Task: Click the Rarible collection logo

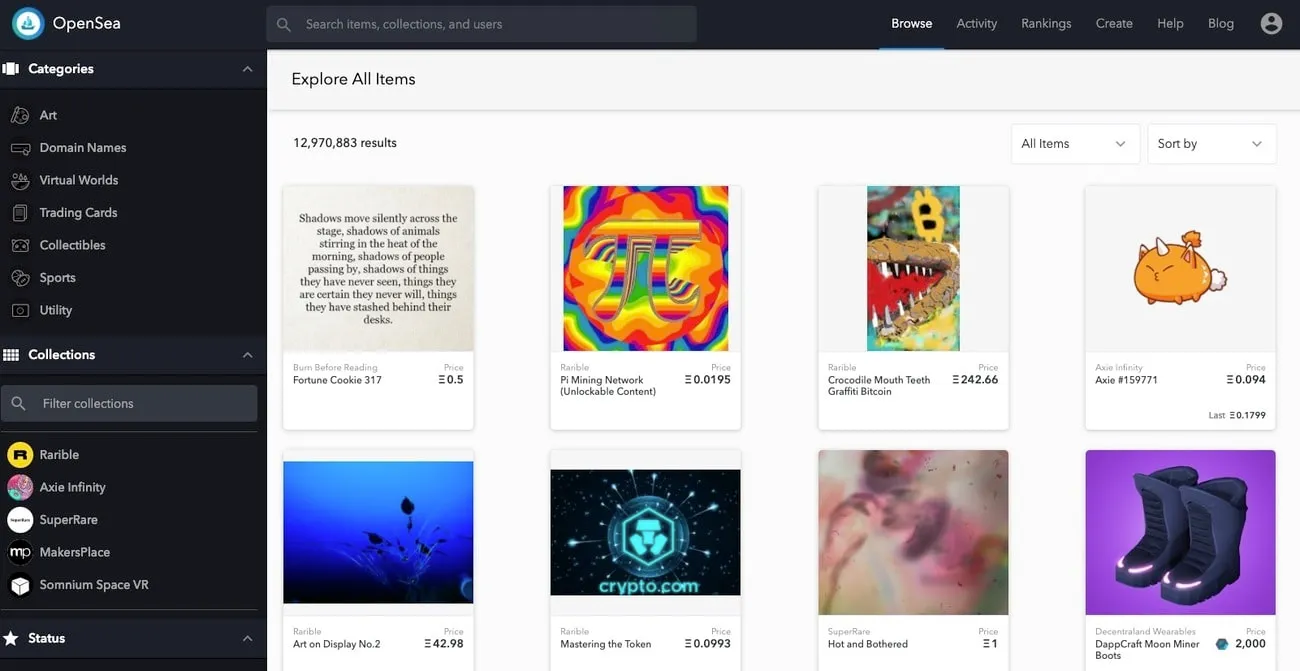Action: [20, 455]
